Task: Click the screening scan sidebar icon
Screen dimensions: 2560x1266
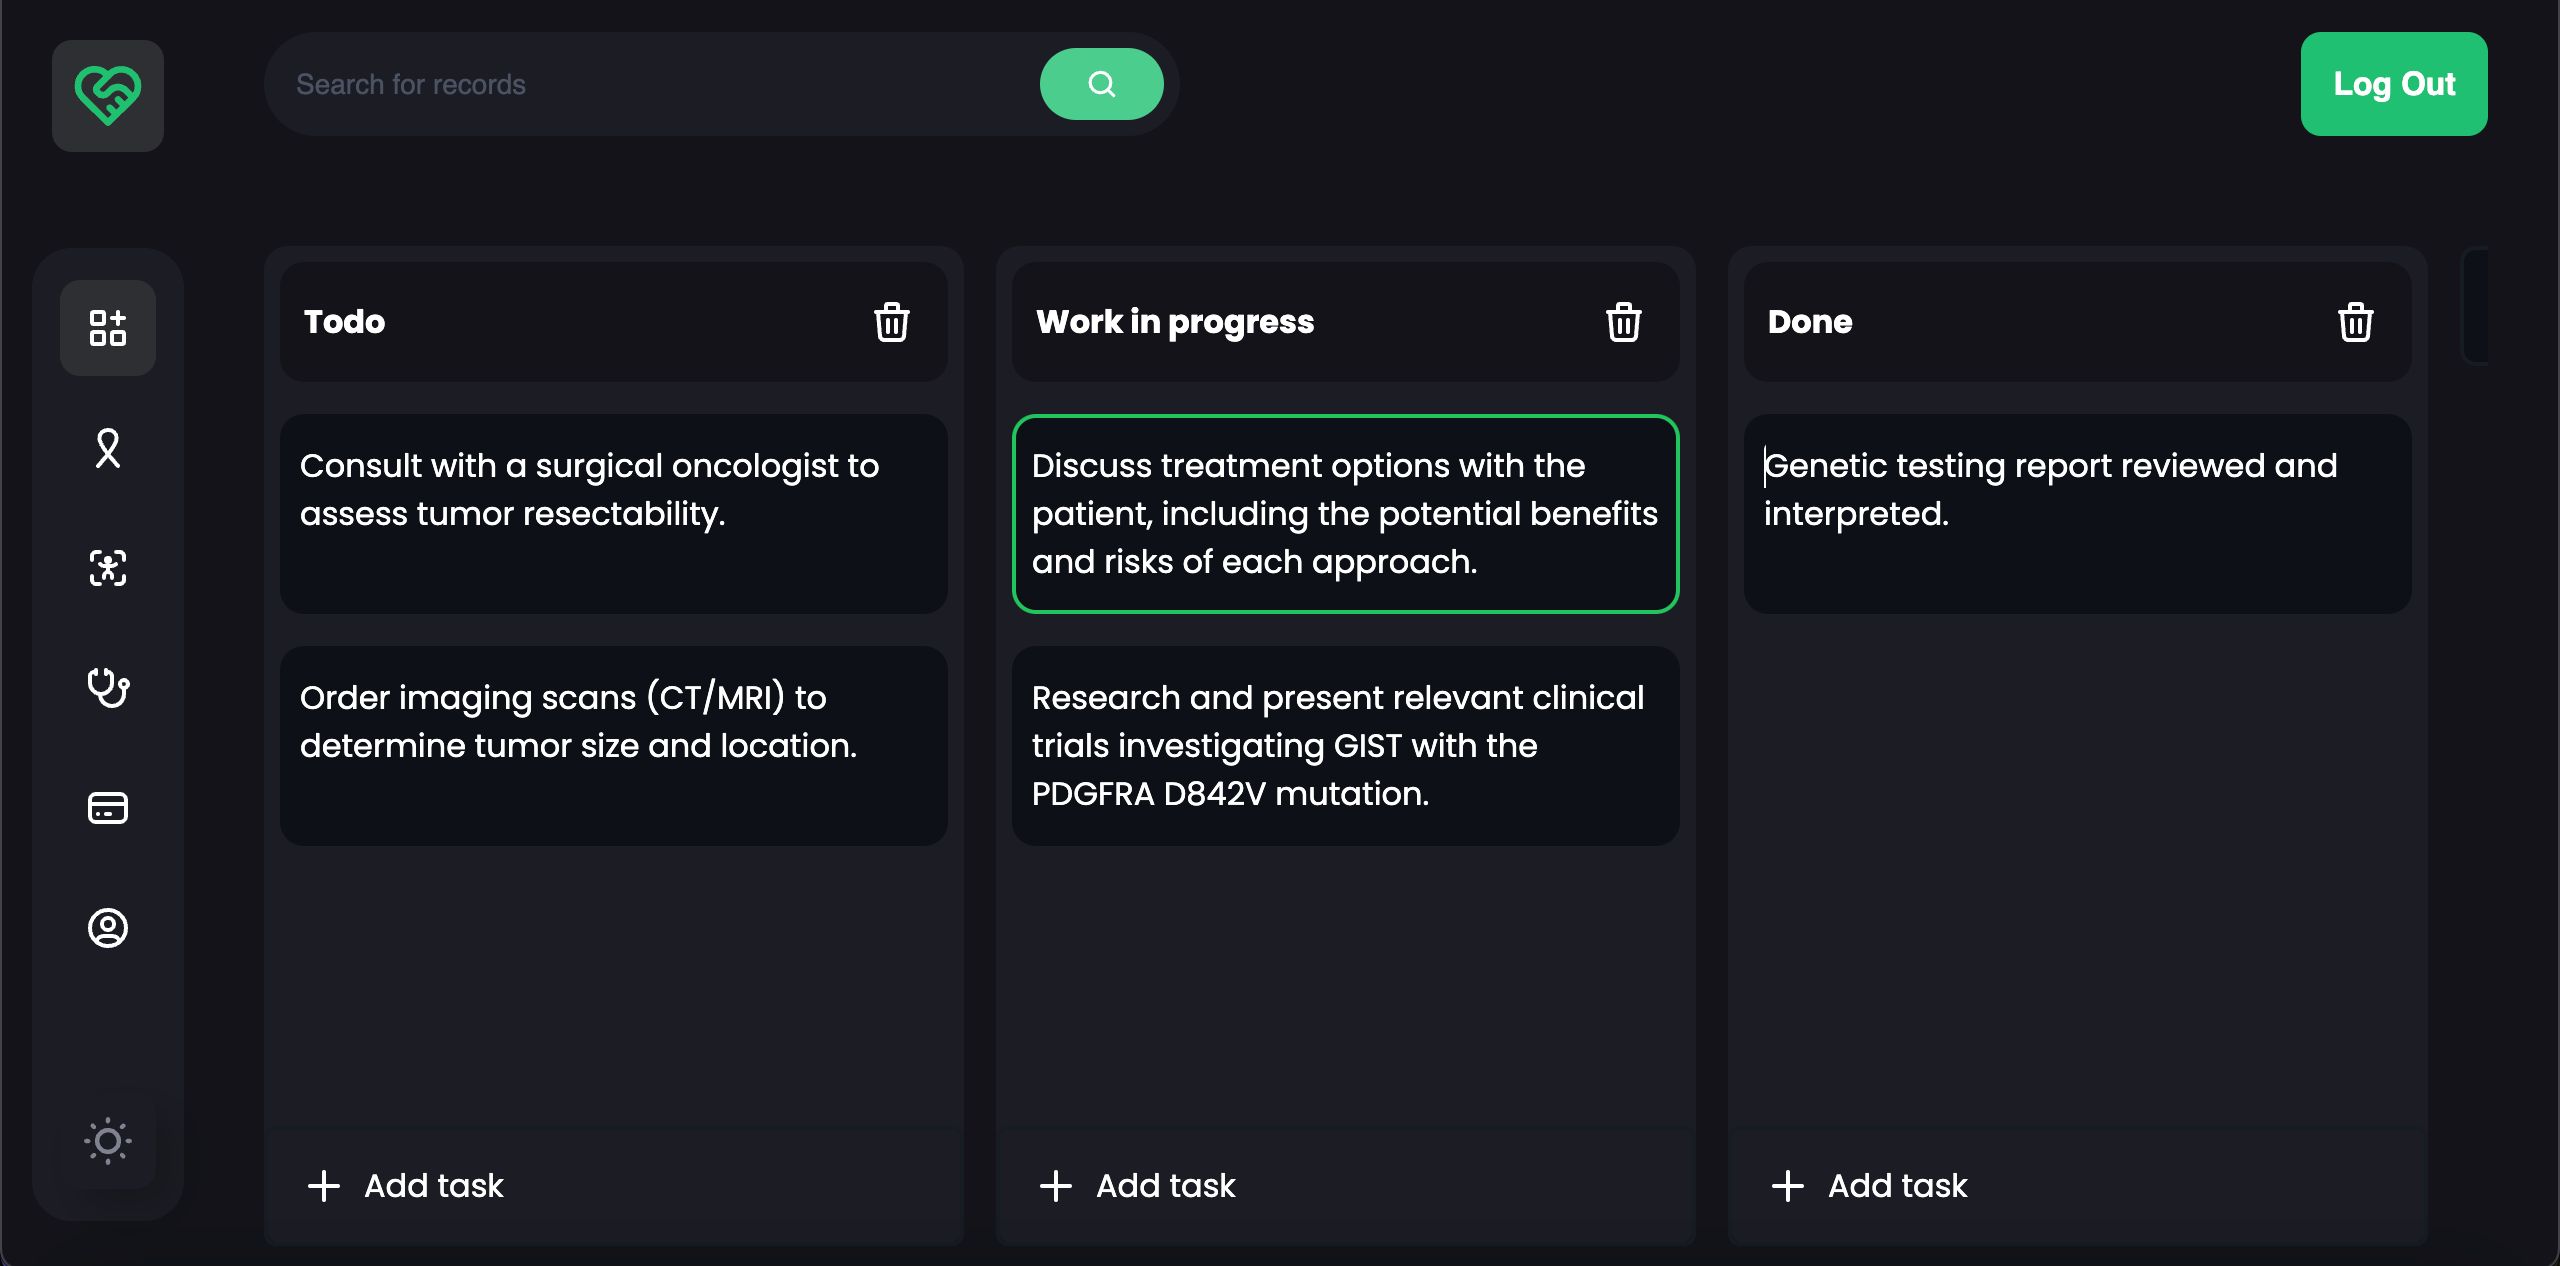Action: click(108, 568)
